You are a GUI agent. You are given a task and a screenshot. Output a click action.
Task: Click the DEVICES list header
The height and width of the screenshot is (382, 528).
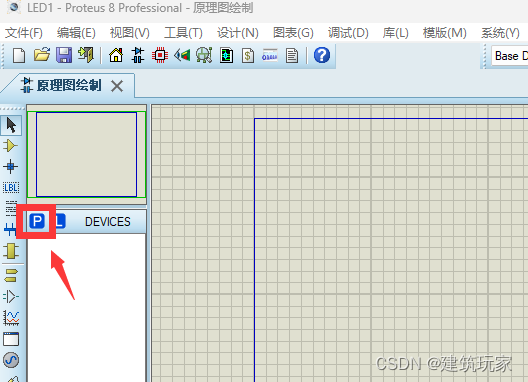pos(107,222)
